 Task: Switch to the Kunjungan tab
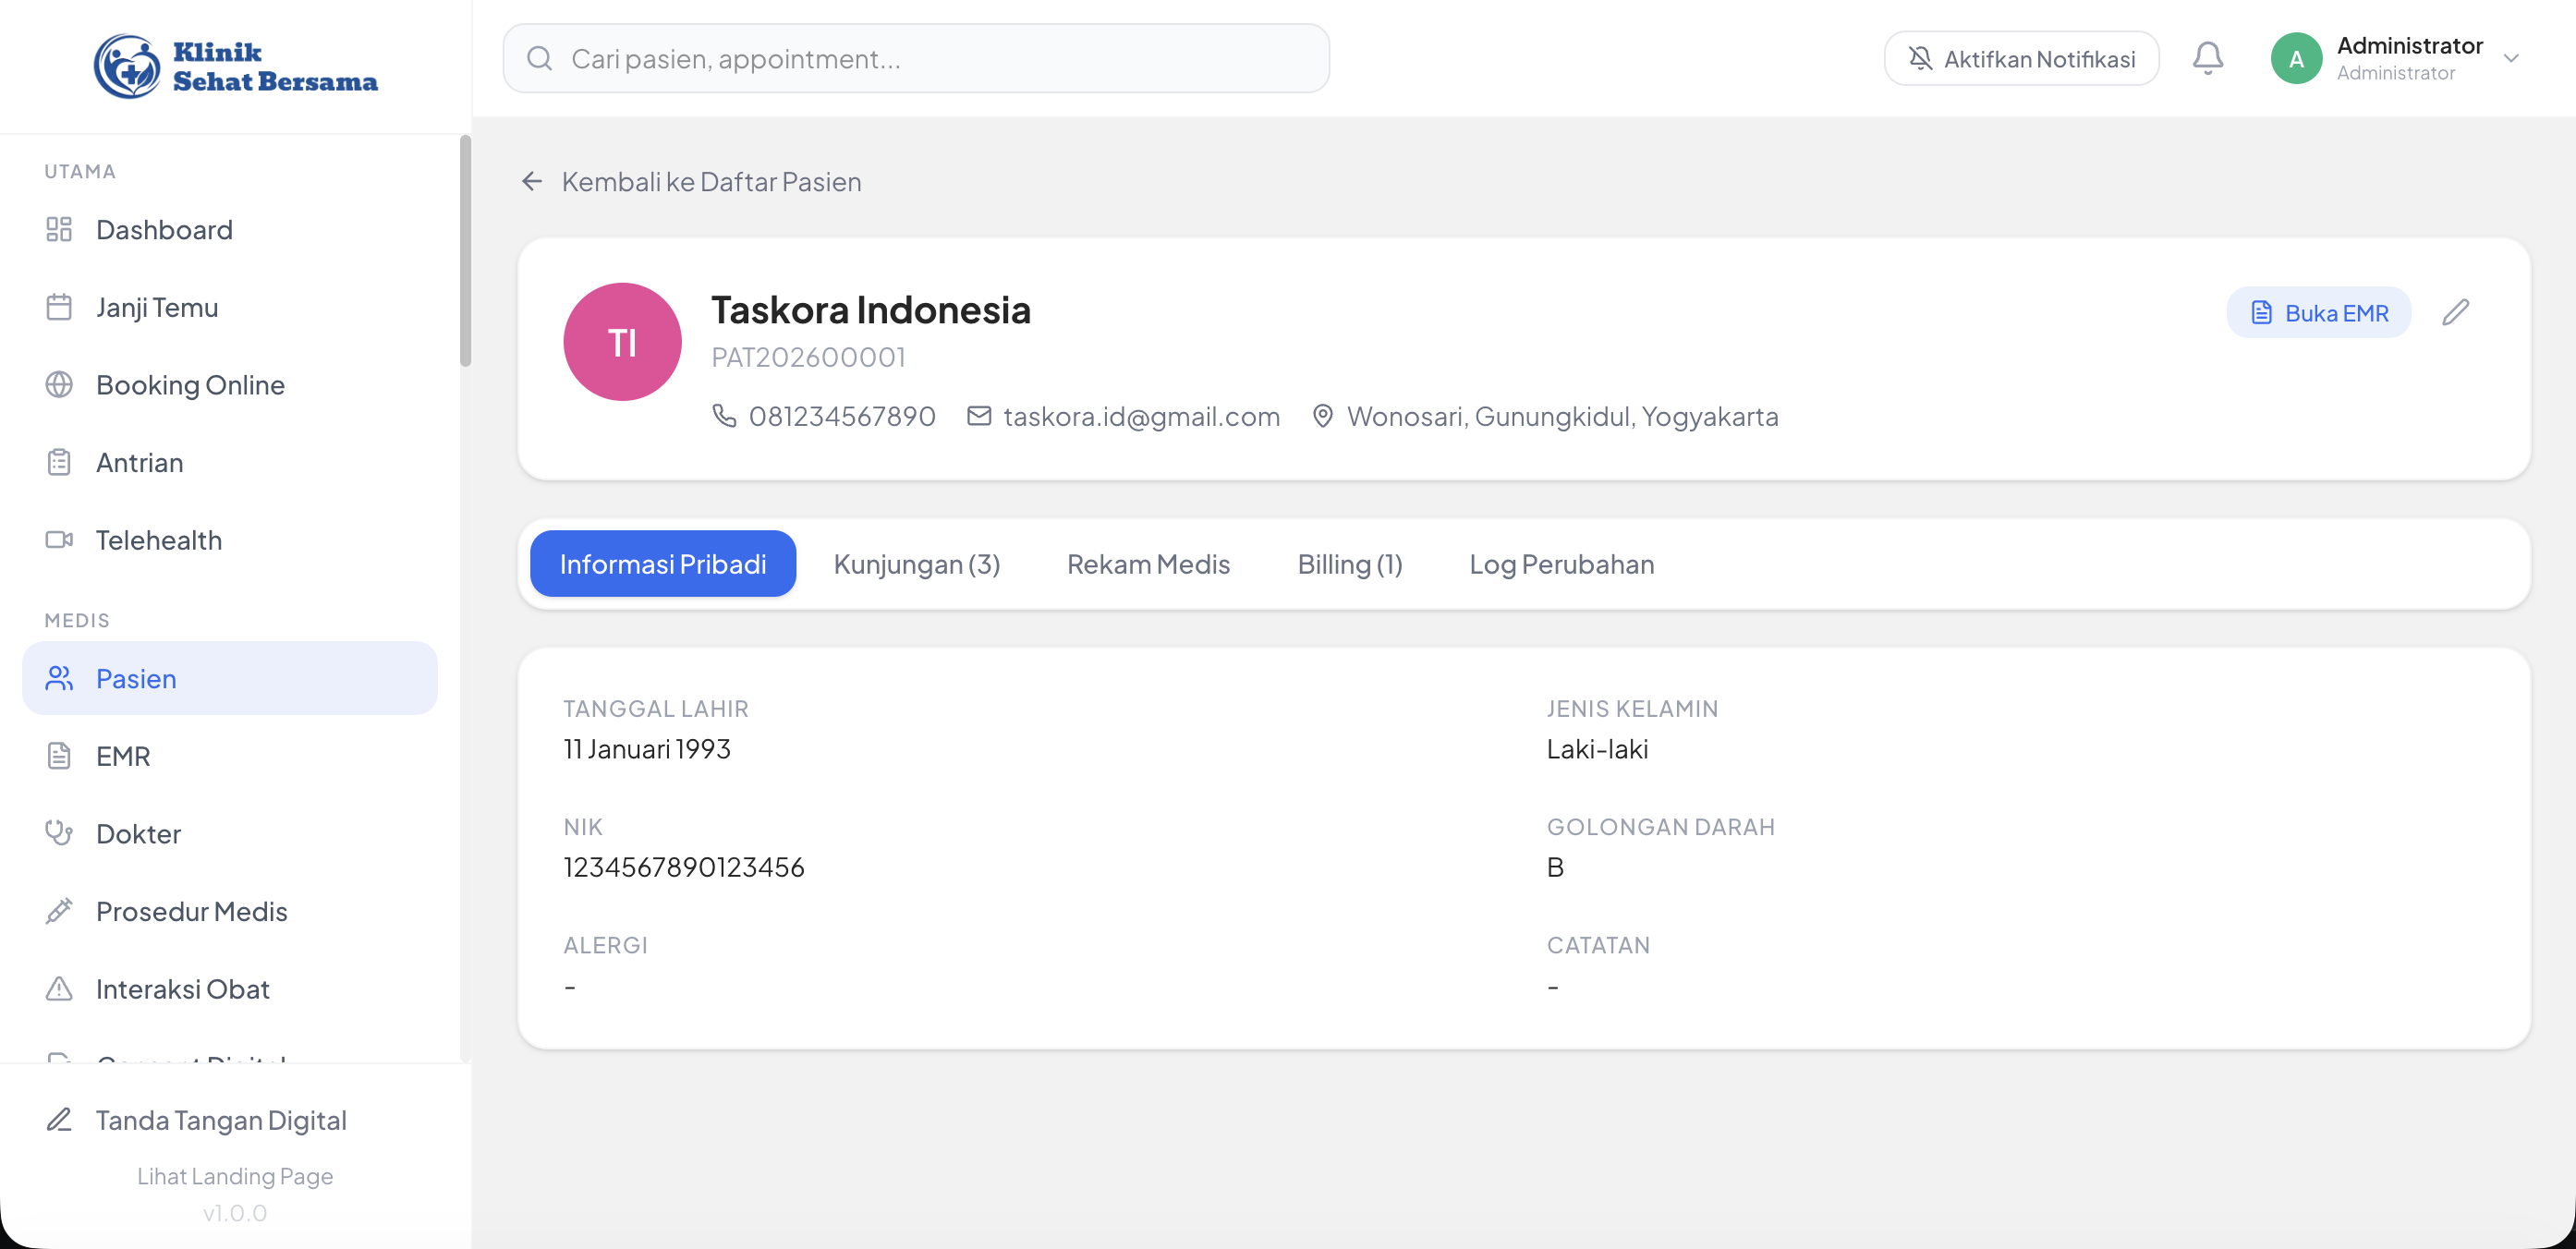(x=916, y=563)
